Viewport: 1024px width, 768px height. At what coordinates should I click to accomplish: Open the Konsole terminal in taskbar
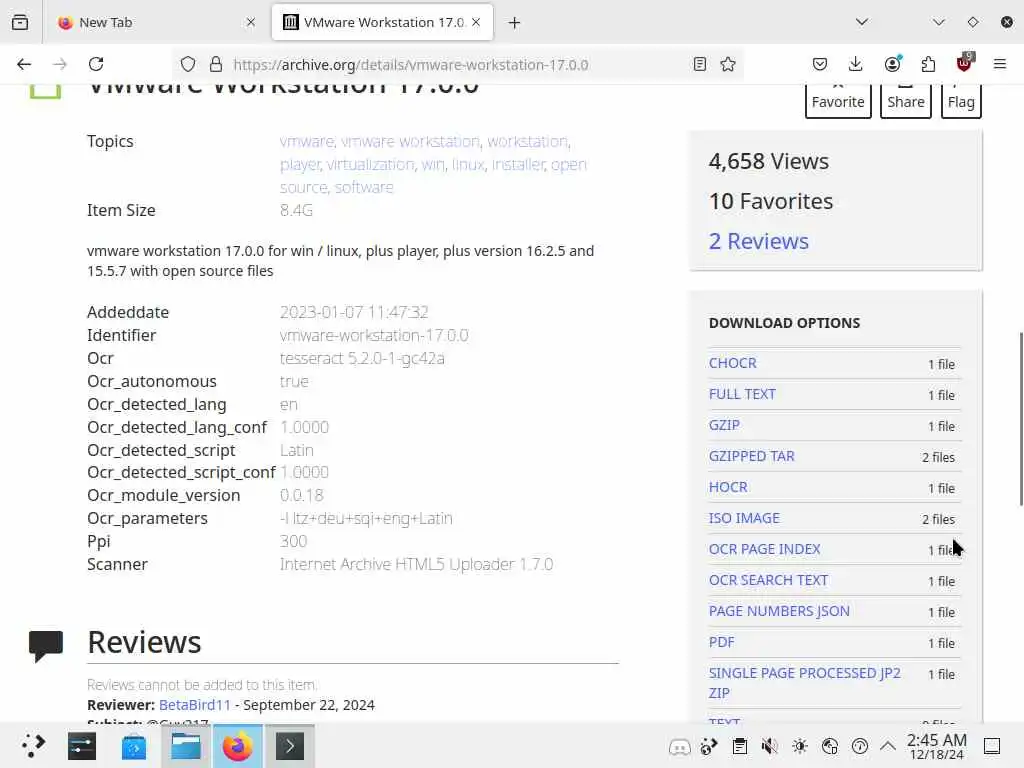(290, 746)
